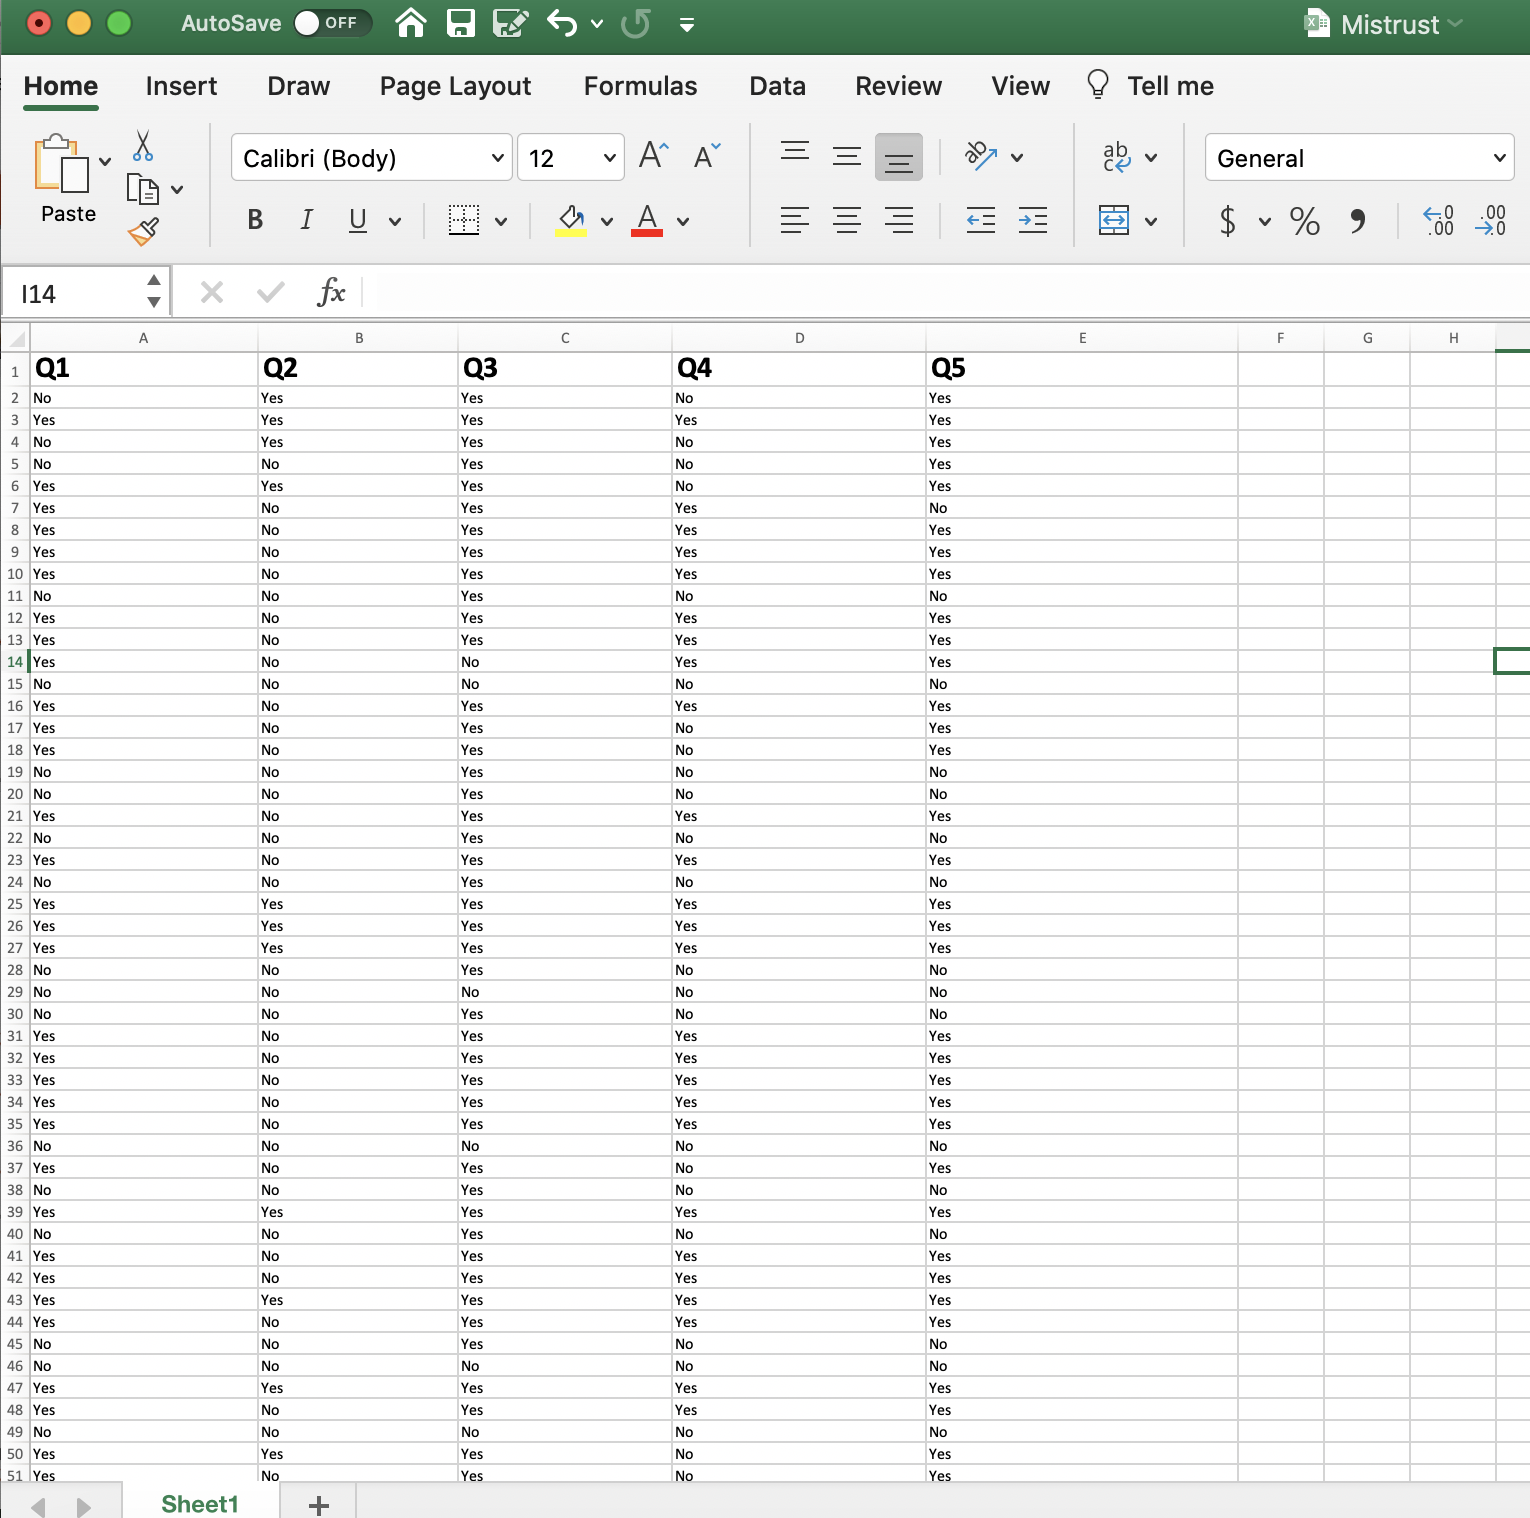The image size is (1530, 1518).
Task: Apply the yellow fill color bucket
Action: pos(571,220)
